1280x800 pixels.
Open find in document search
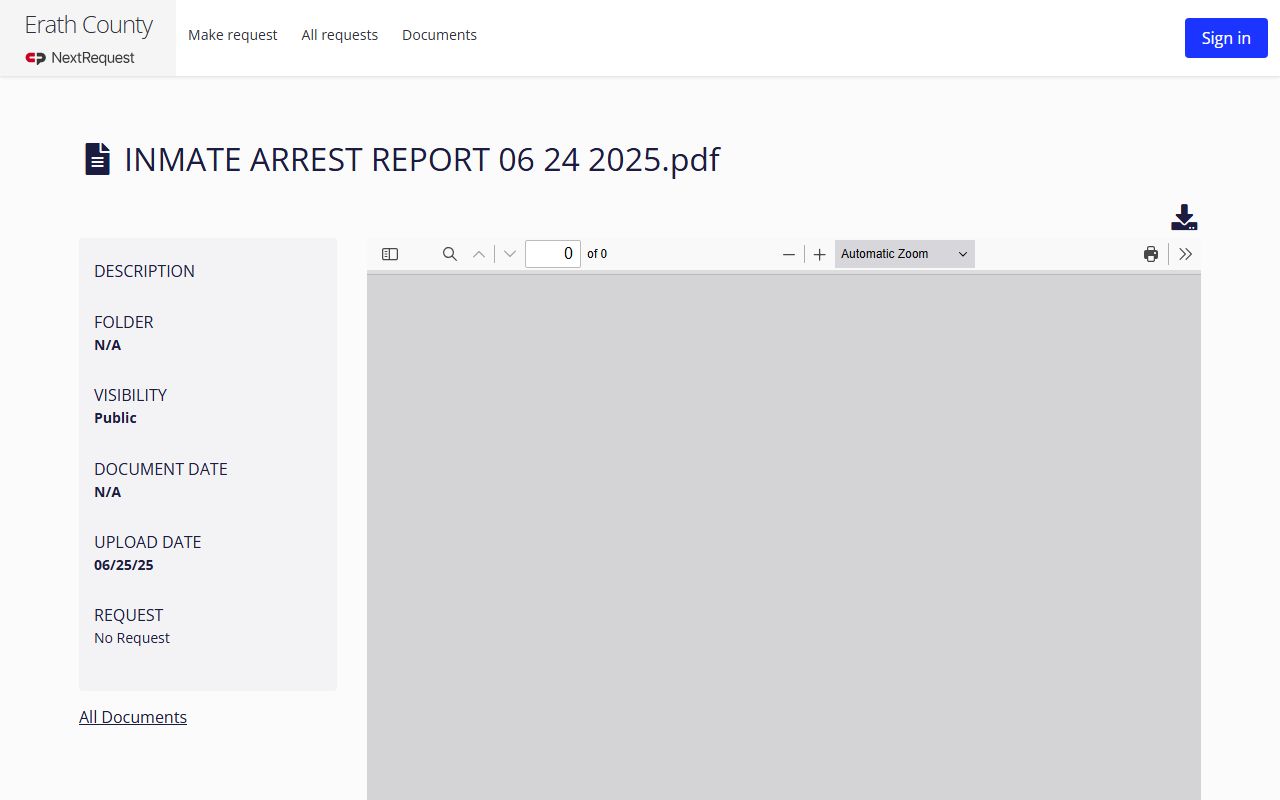(x=450, y=254)
